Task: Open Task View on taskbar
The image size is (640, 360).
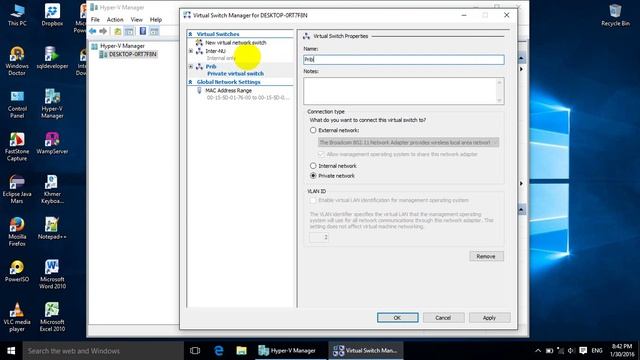Action: (195, 351)
